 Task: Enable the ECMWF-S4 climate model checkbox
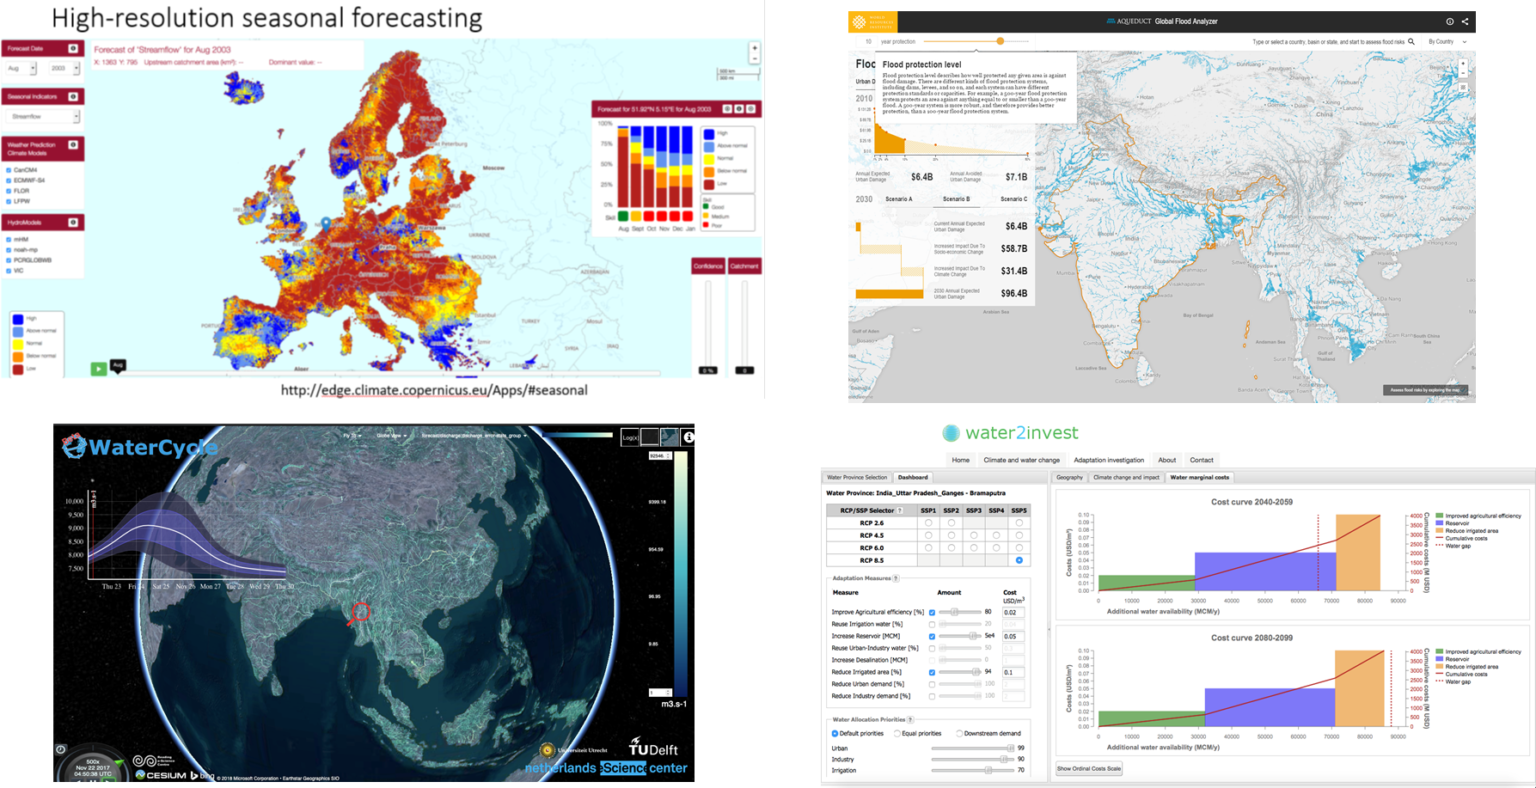point(7,180)
